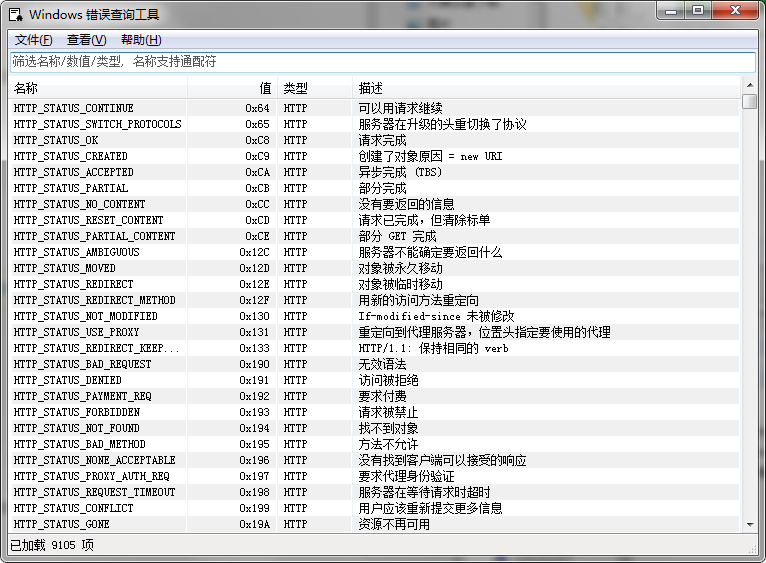Select row HTTP_STATUS_NONE_ACCEPTABLE
The height and width of the screenshot is (563, 766).
coord(374,460)
